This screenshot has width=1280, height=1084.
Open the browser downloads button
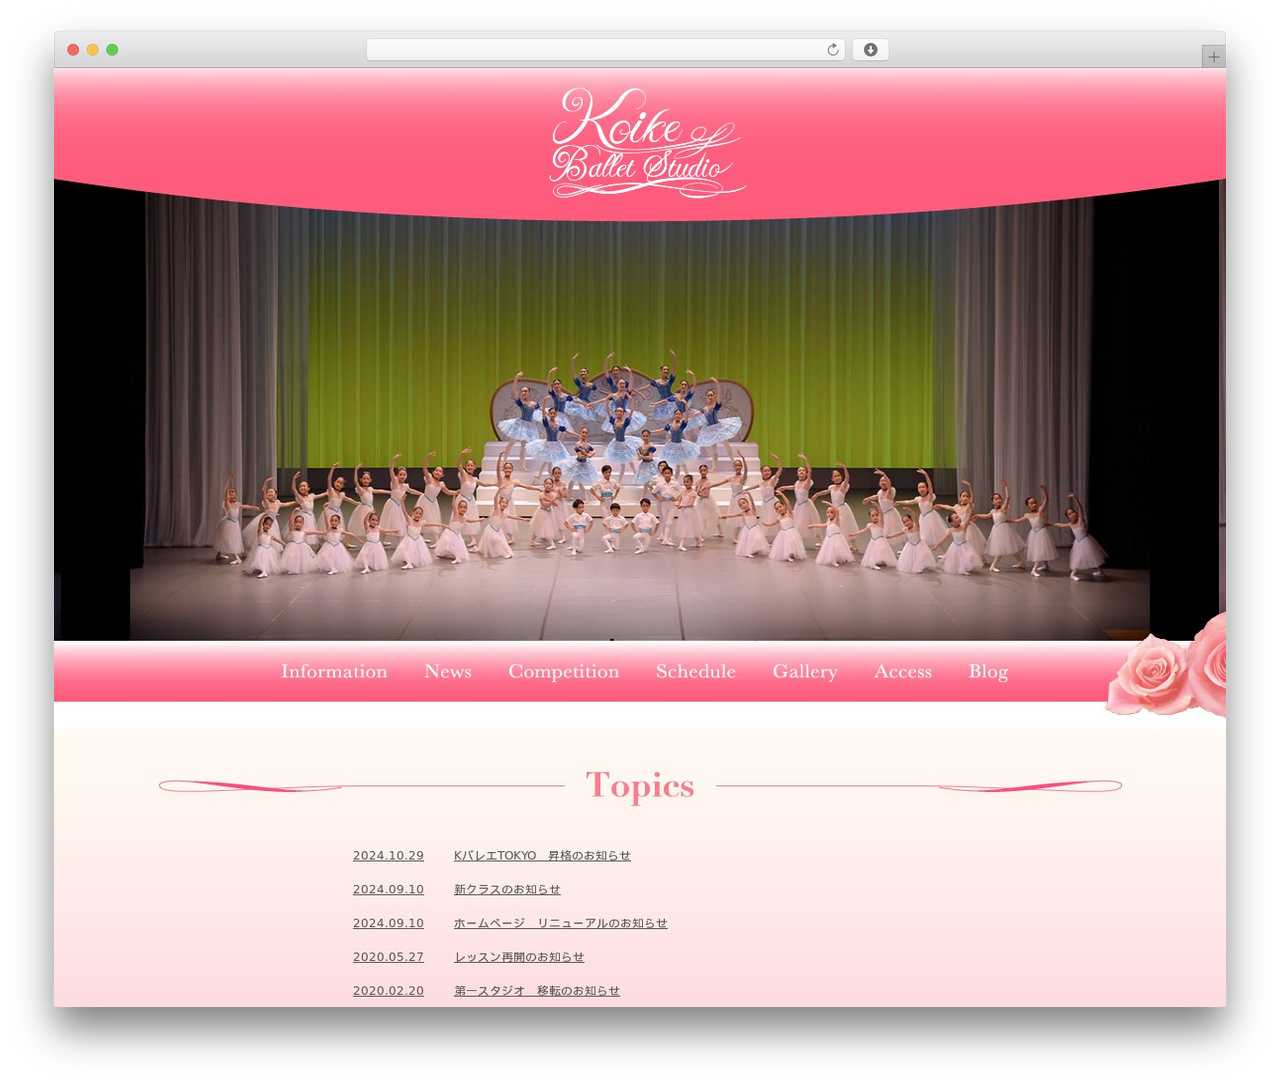[x=870, y=50]
